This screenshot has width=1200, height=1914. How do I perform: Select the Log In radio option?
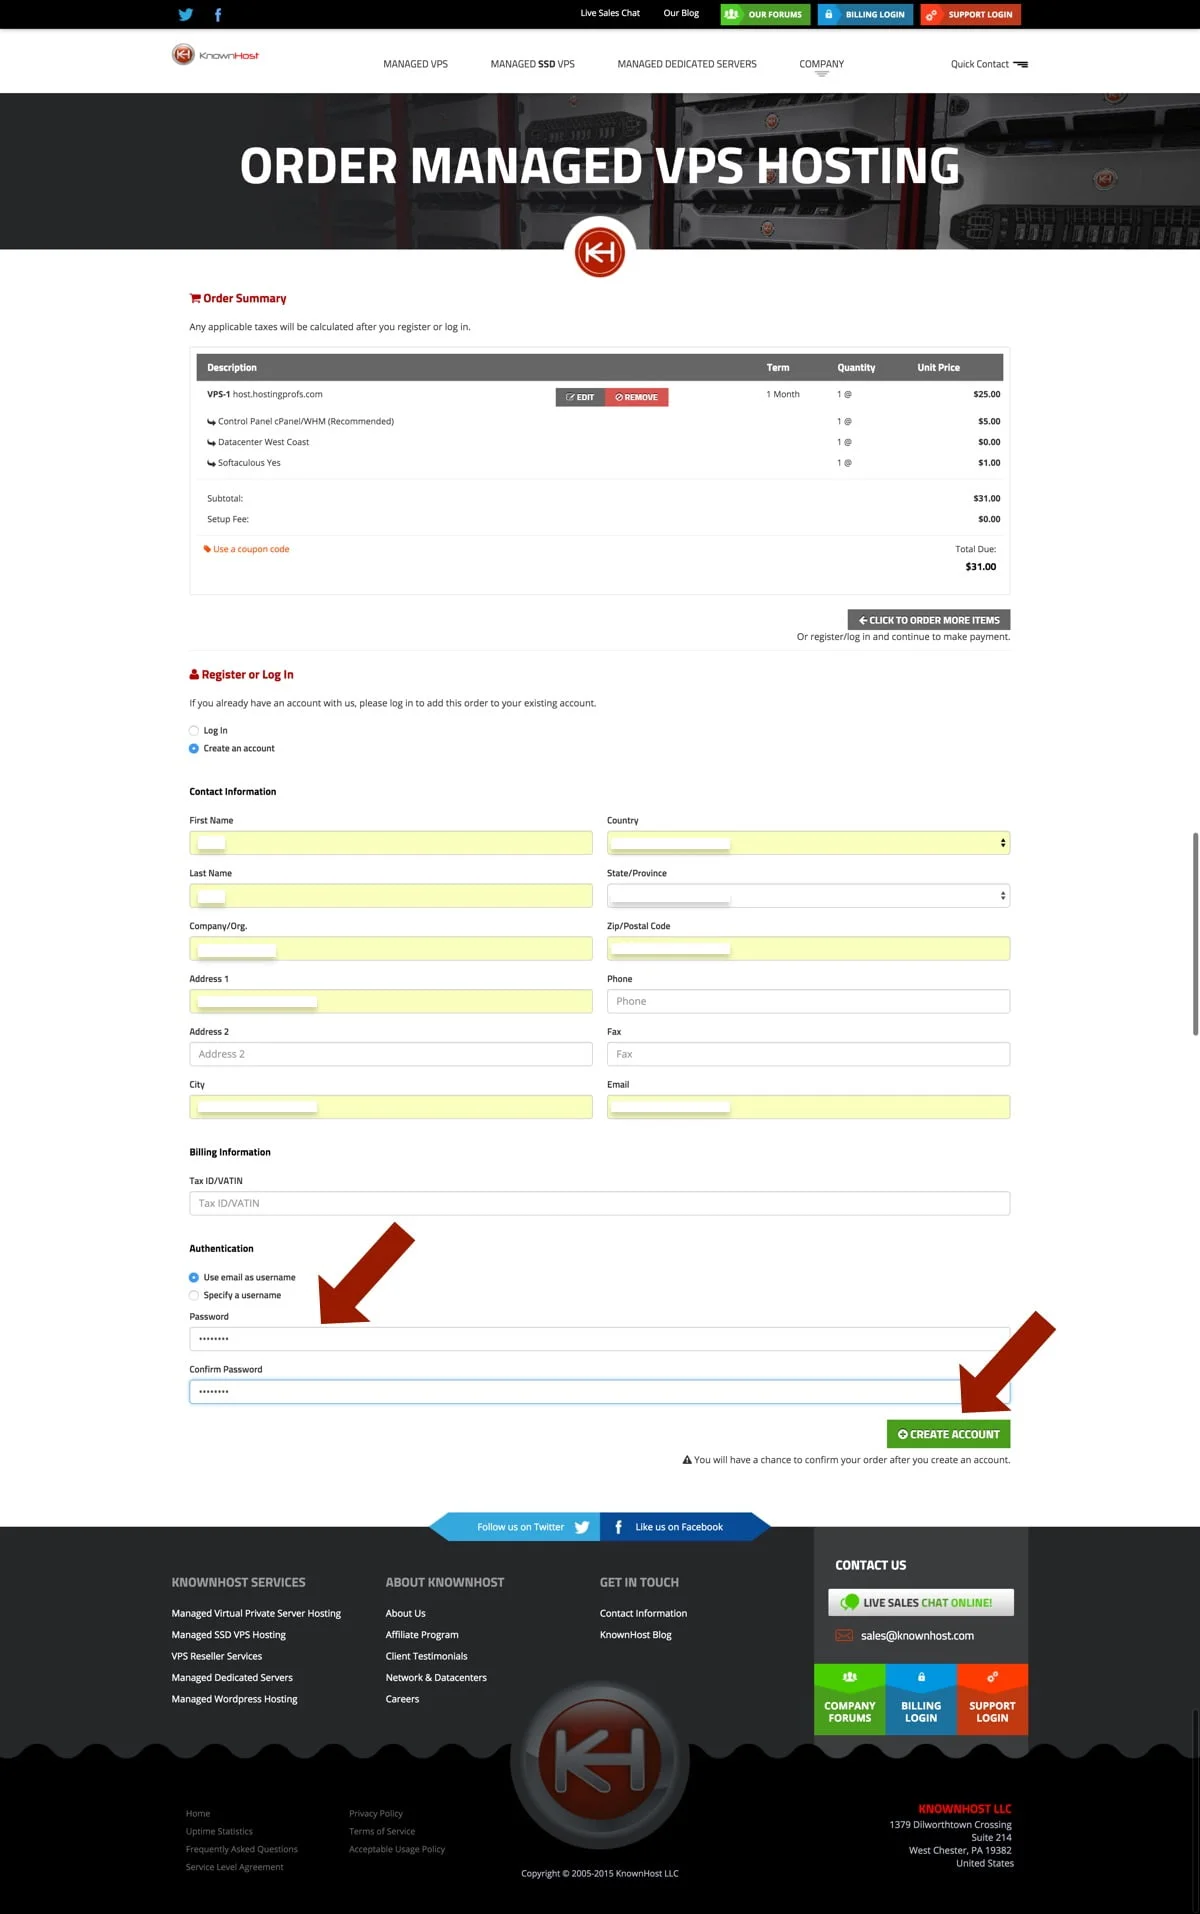pyautogui.click(x=194, y=731)
